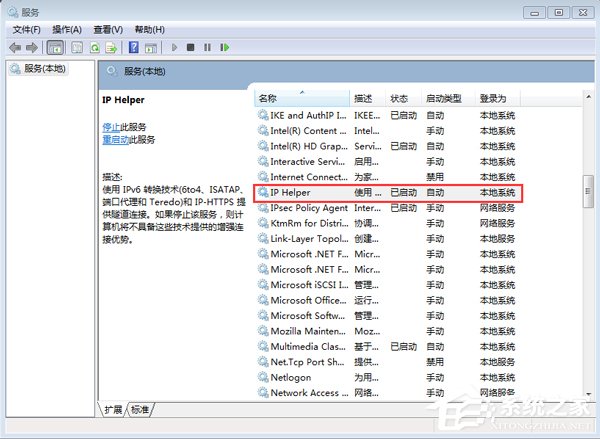Toggle the show/hide action pane icon

151,48
